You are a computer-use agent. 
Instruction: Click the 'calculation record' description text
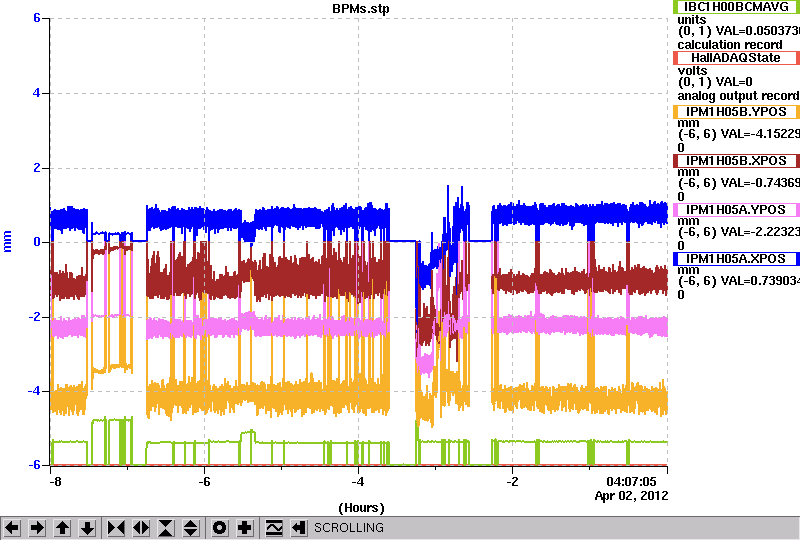[730, 44]
